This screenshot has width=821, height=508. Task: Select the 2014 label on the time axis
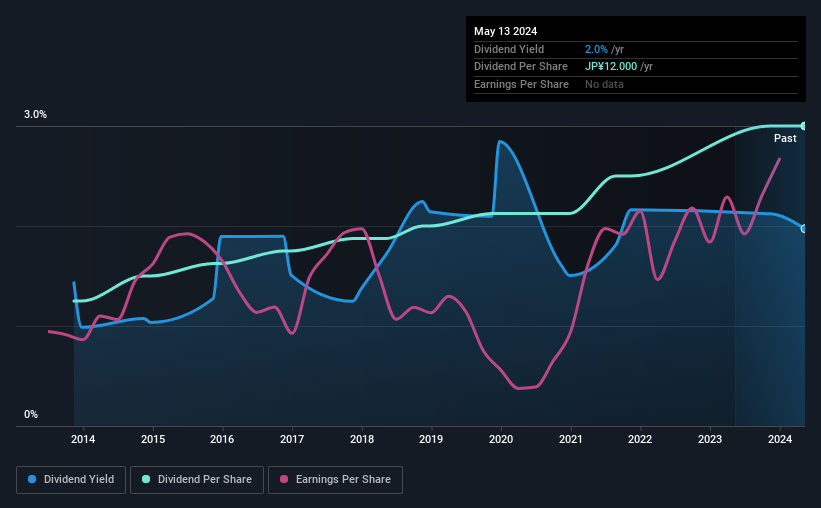click(x=83, y=439)
